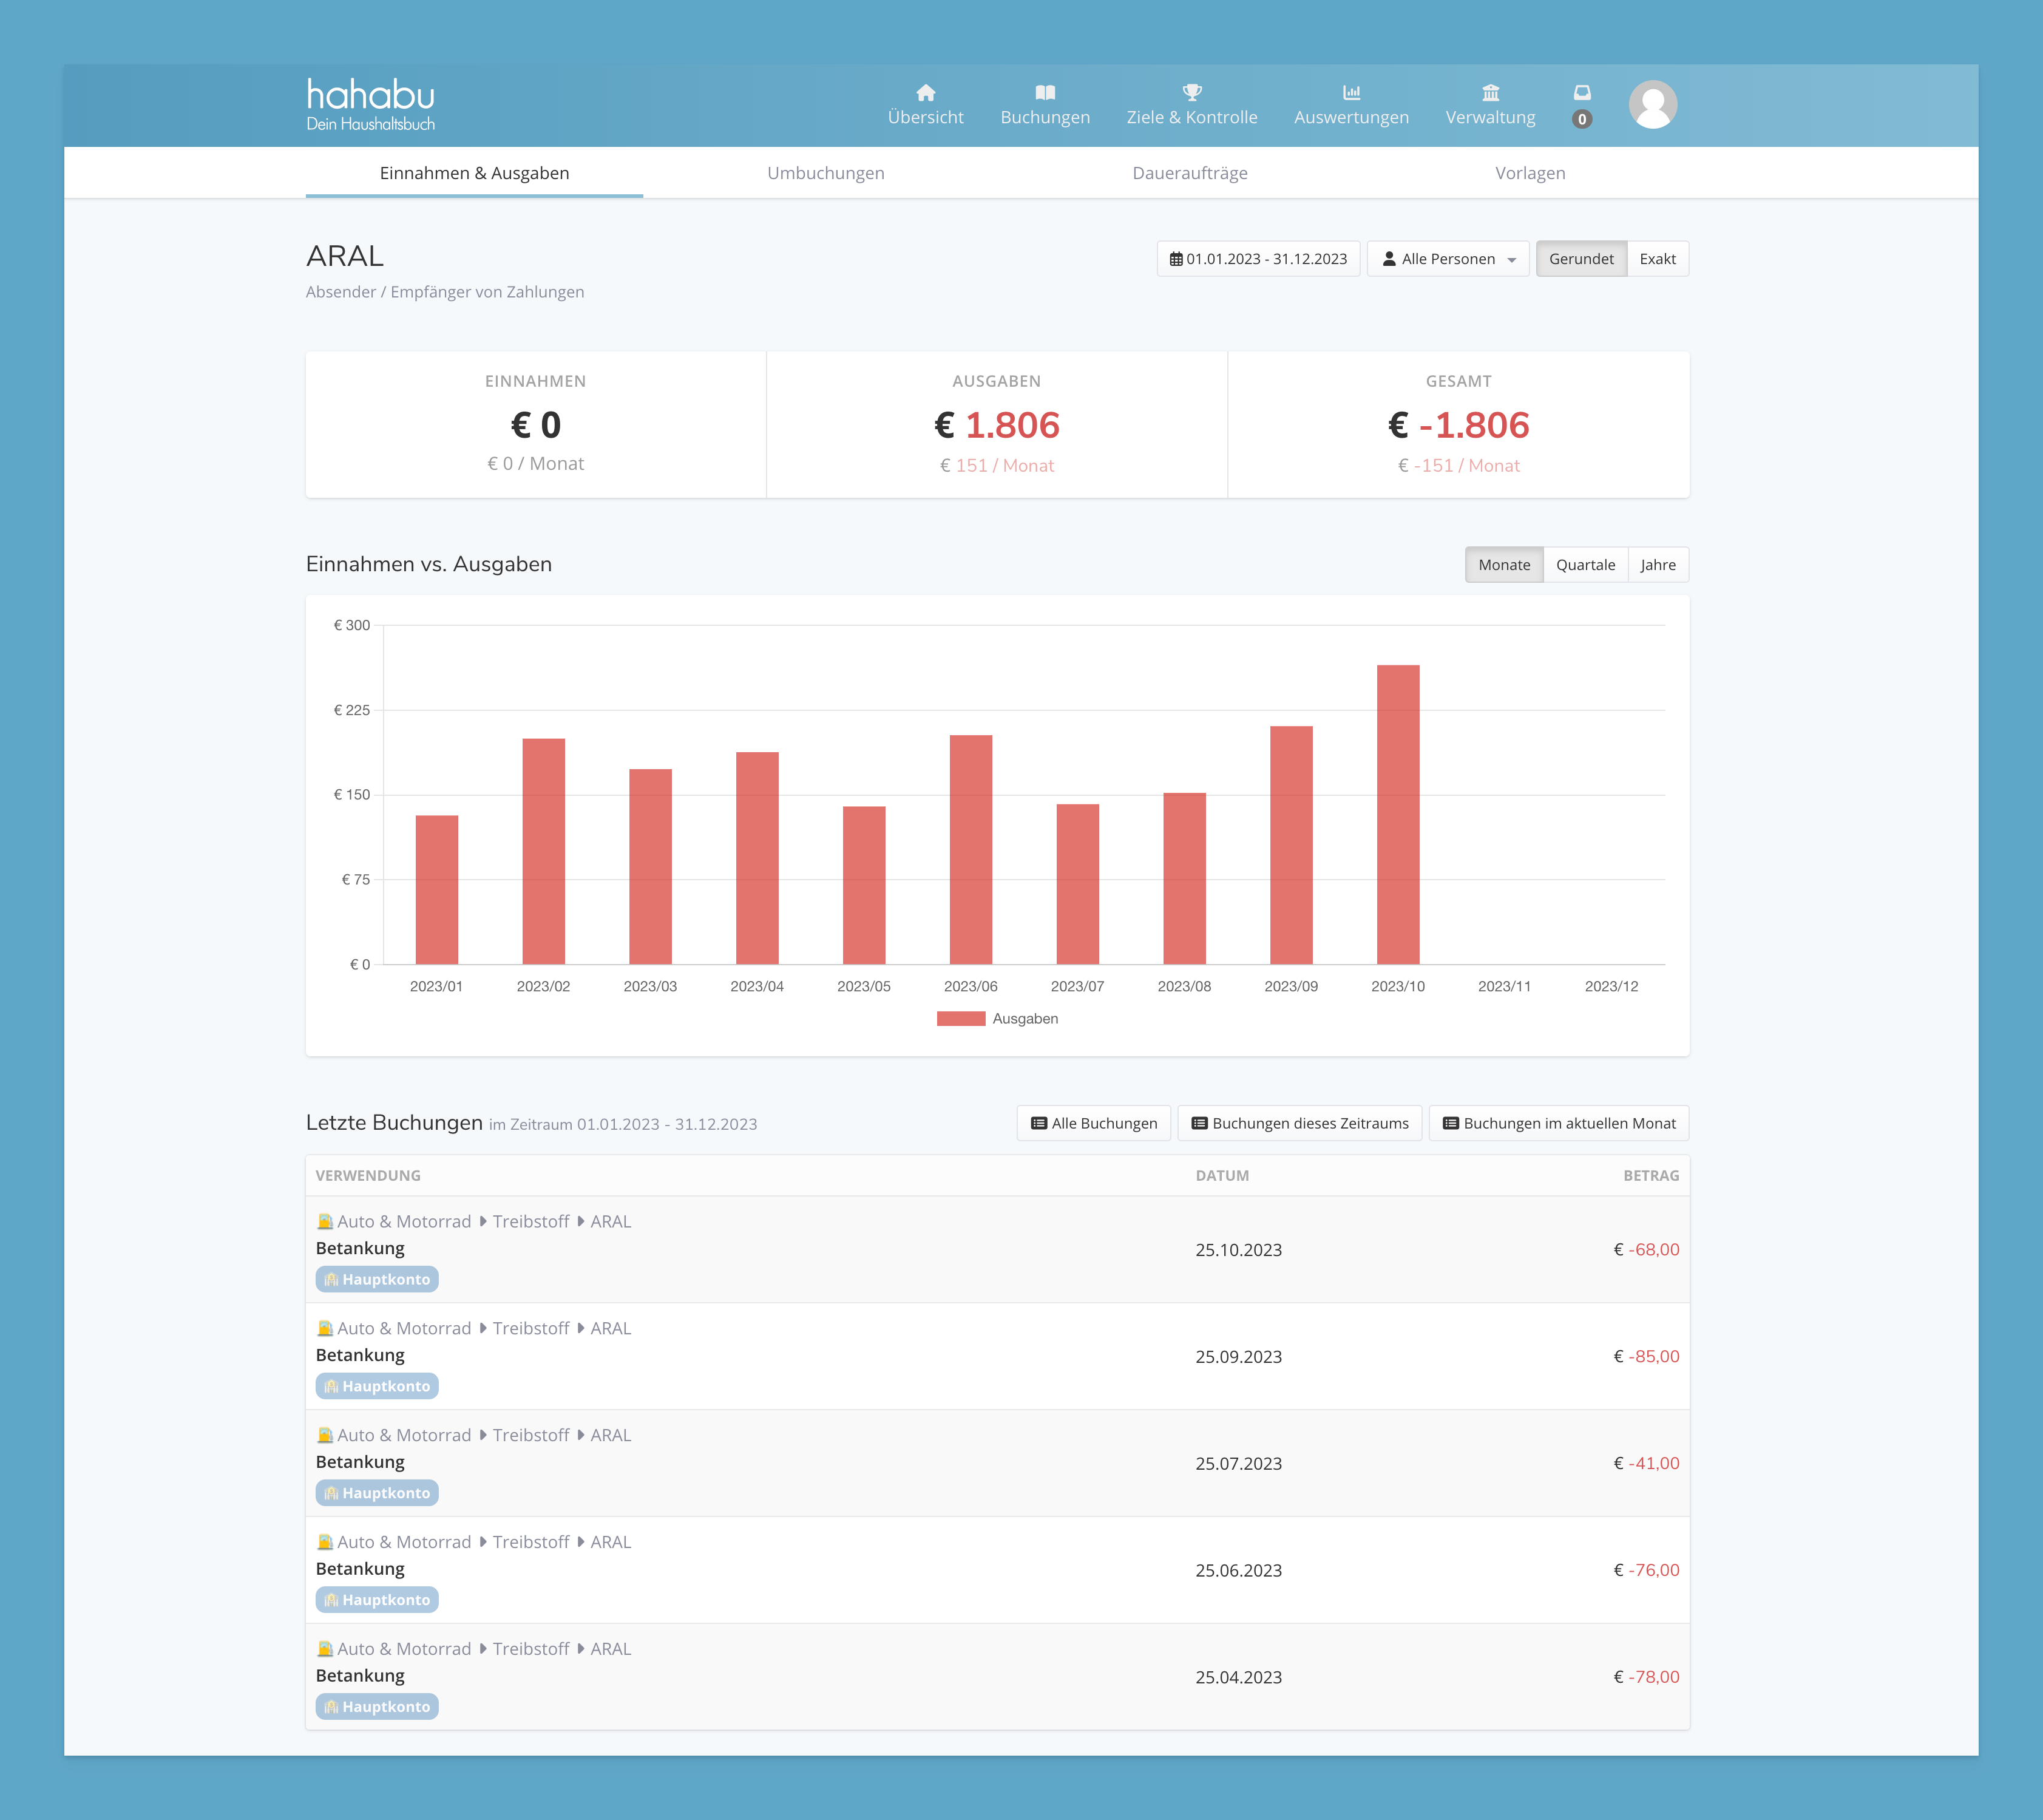Switch amounts to Exakt

coord(1657,259)
